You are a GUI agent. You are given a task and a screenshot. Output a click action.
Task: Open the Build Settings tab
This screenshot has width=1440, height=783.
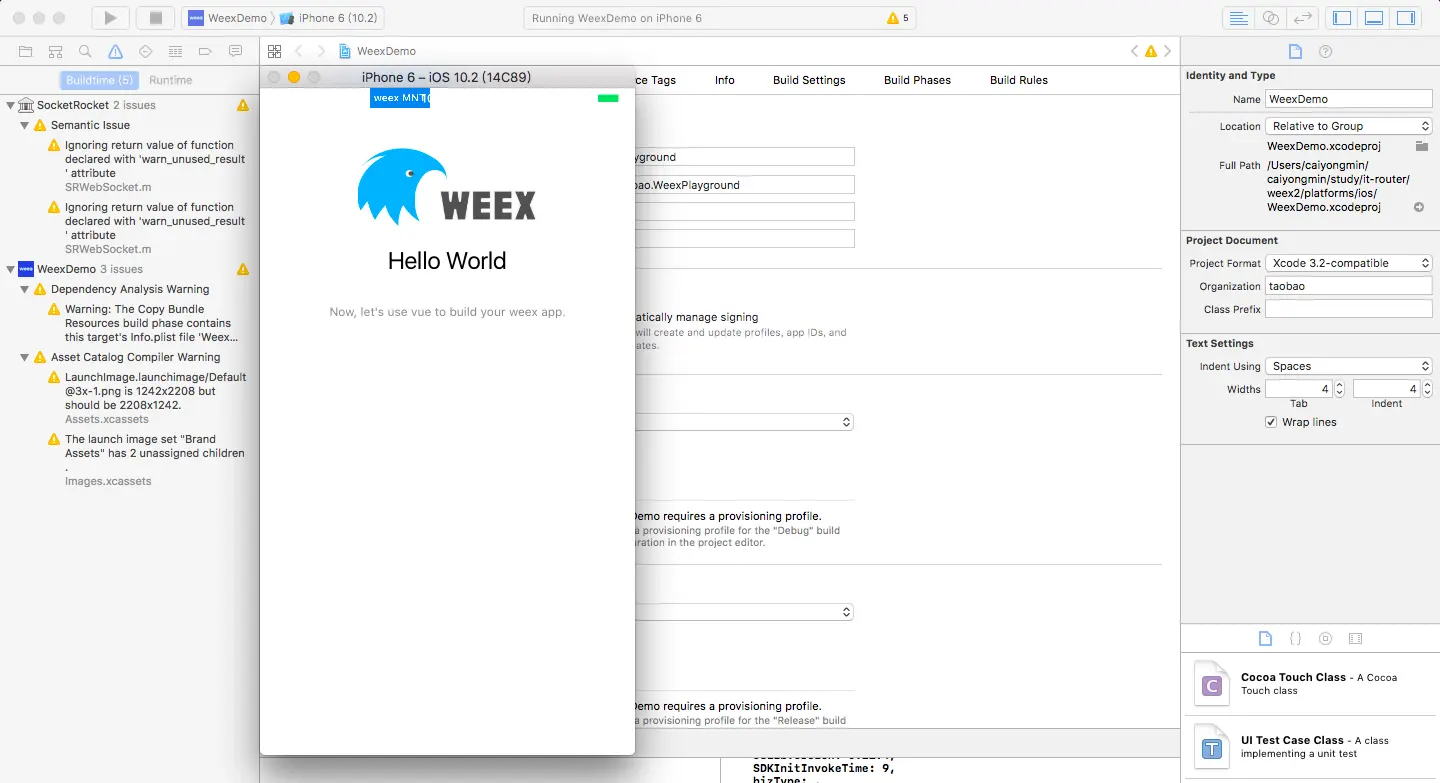pos(809,80)
